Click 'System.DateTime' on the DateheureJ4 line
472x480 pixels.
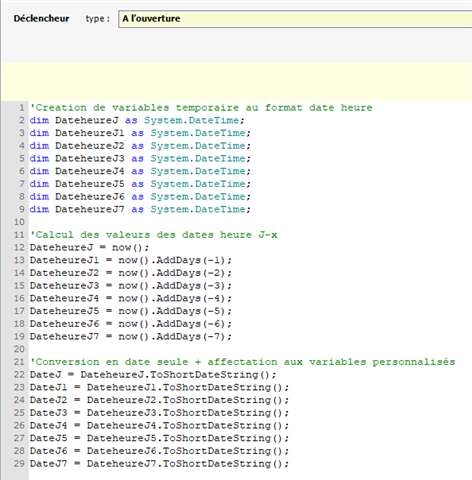(198, 171)
